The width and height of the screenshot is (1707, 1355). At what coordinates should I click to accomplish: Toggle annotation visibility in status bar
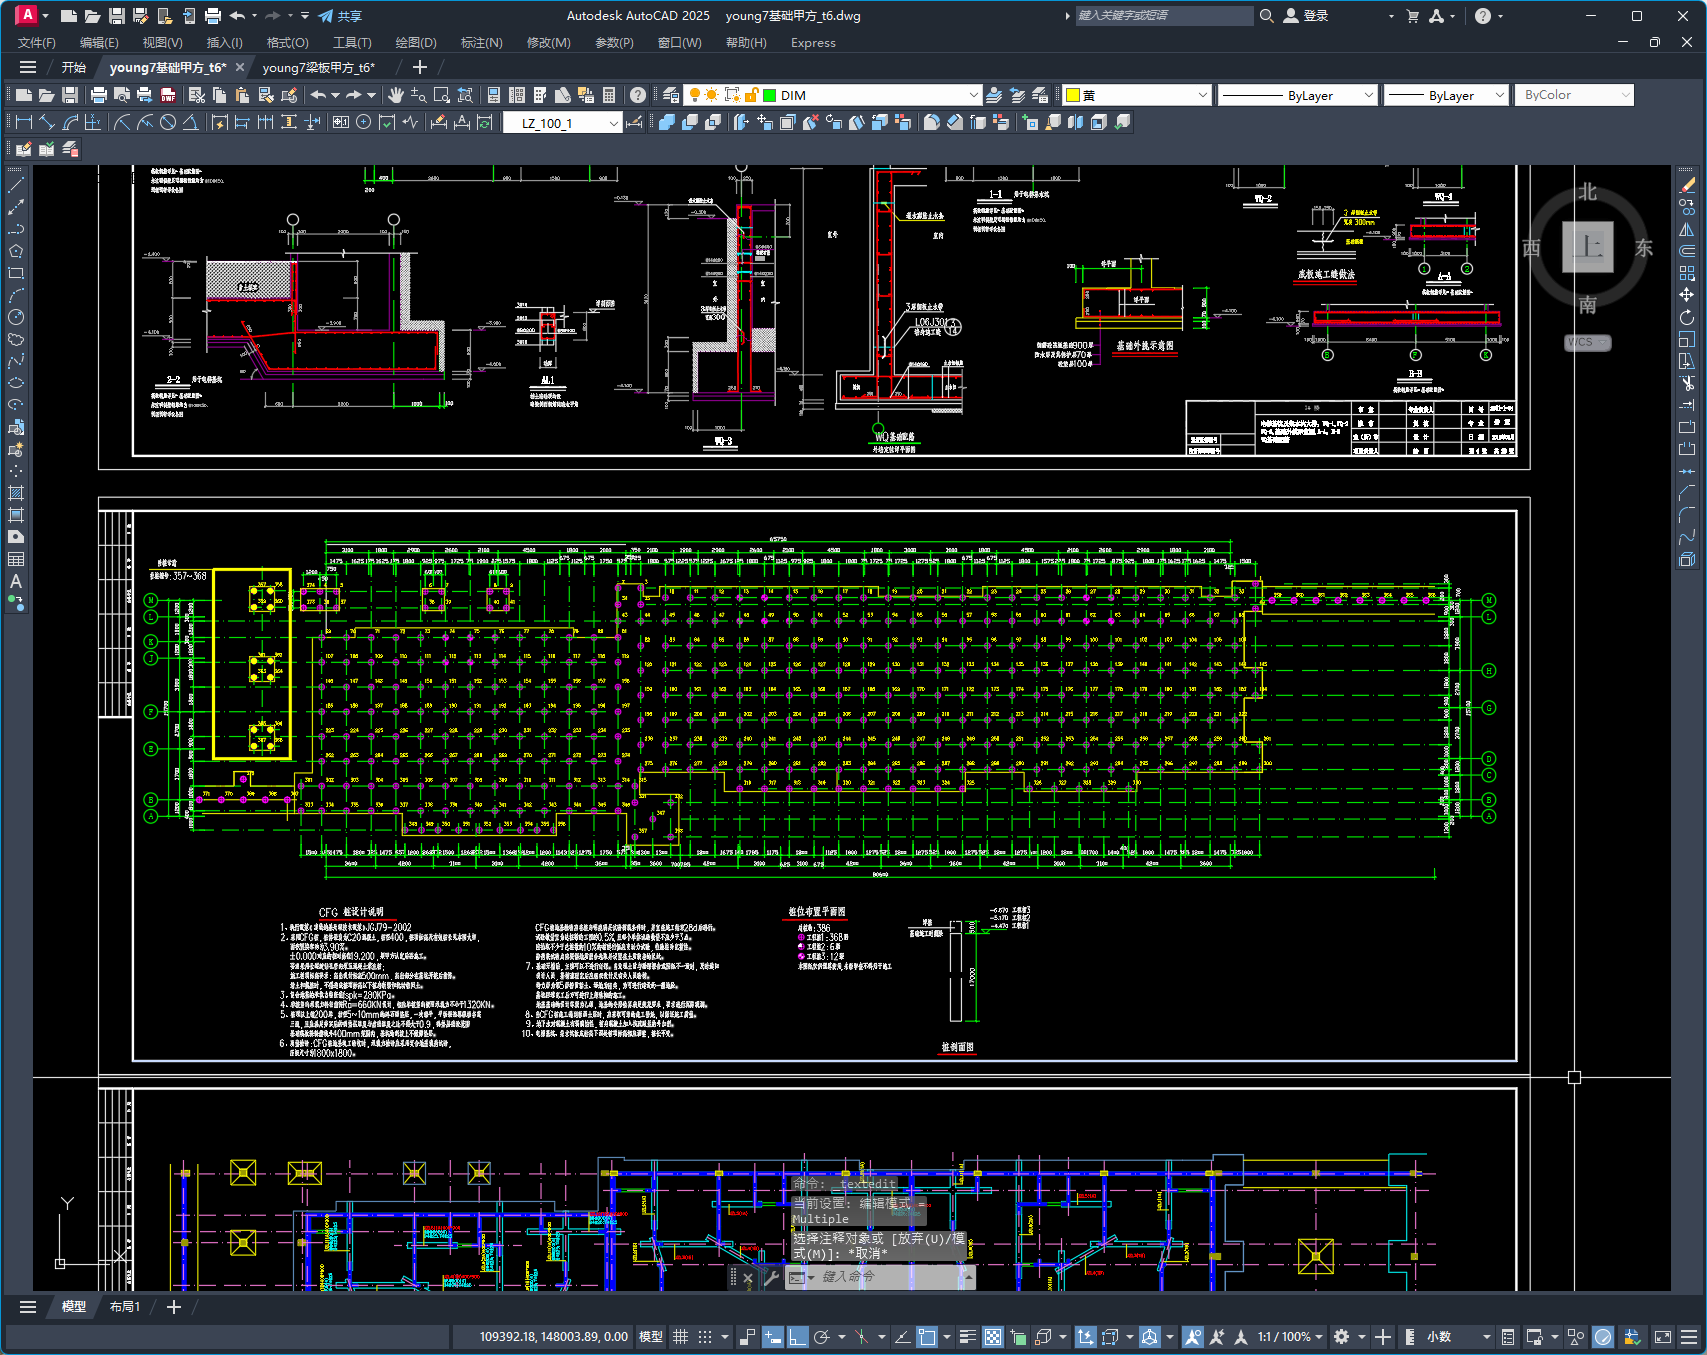[x=1192, y=1336]
